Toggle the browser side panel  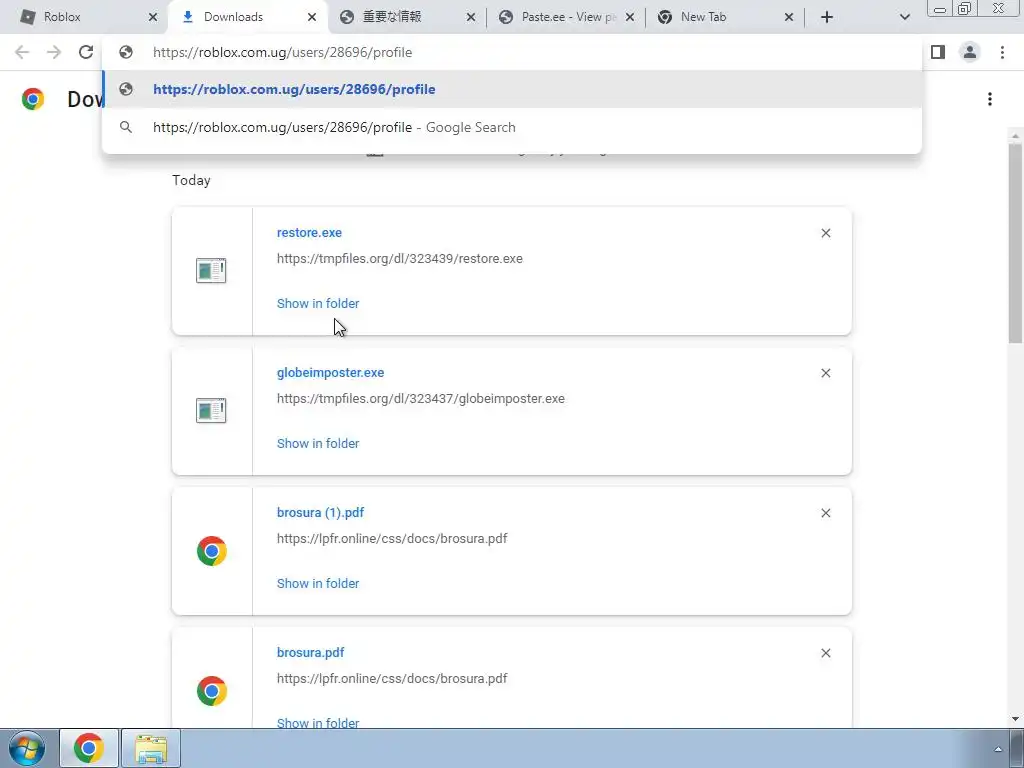(938, 52)
